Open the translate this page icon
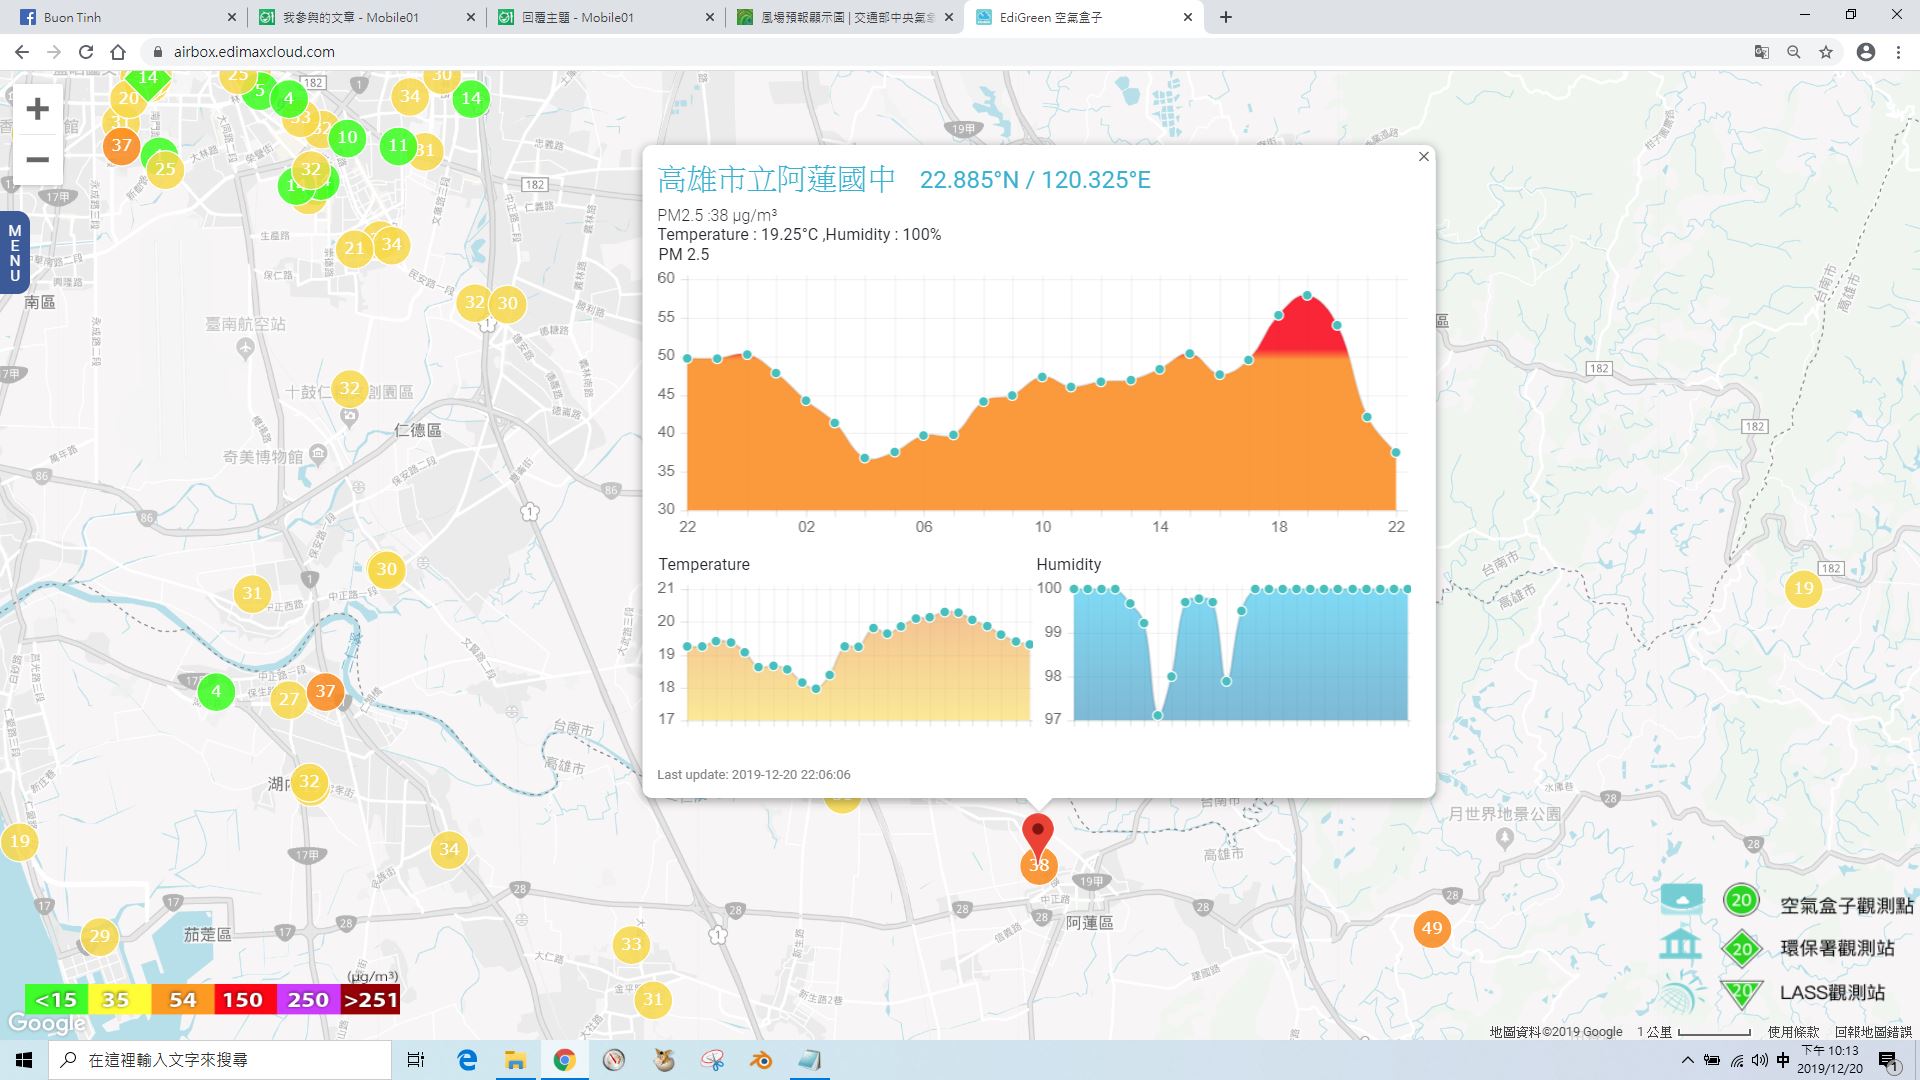1920x1080 pixels. (x=1762, y=52)
